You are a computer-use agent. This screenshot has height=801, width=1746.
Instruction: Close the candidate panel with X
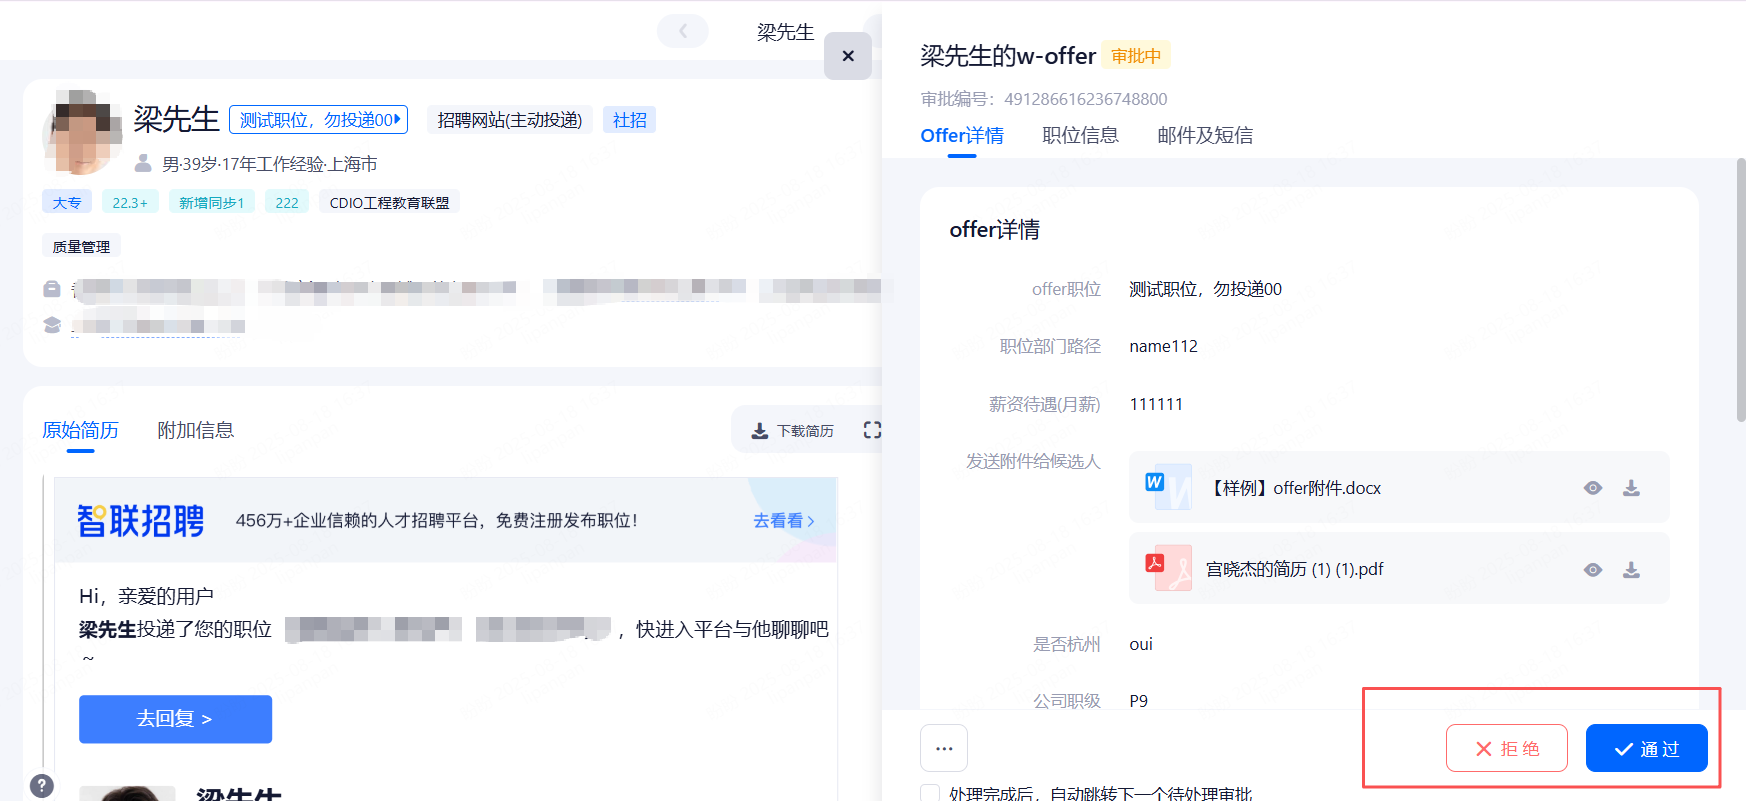point(848,56)
